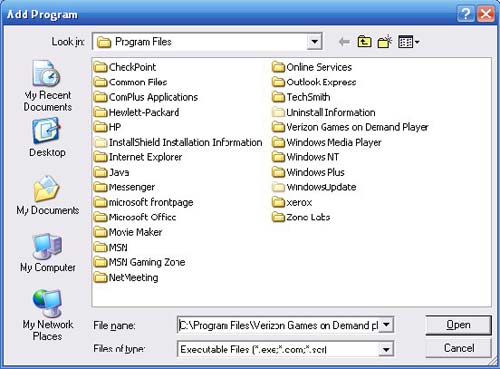Select the CheckPoint folder icon
This screenshot has height=369, width=500.
100,67
